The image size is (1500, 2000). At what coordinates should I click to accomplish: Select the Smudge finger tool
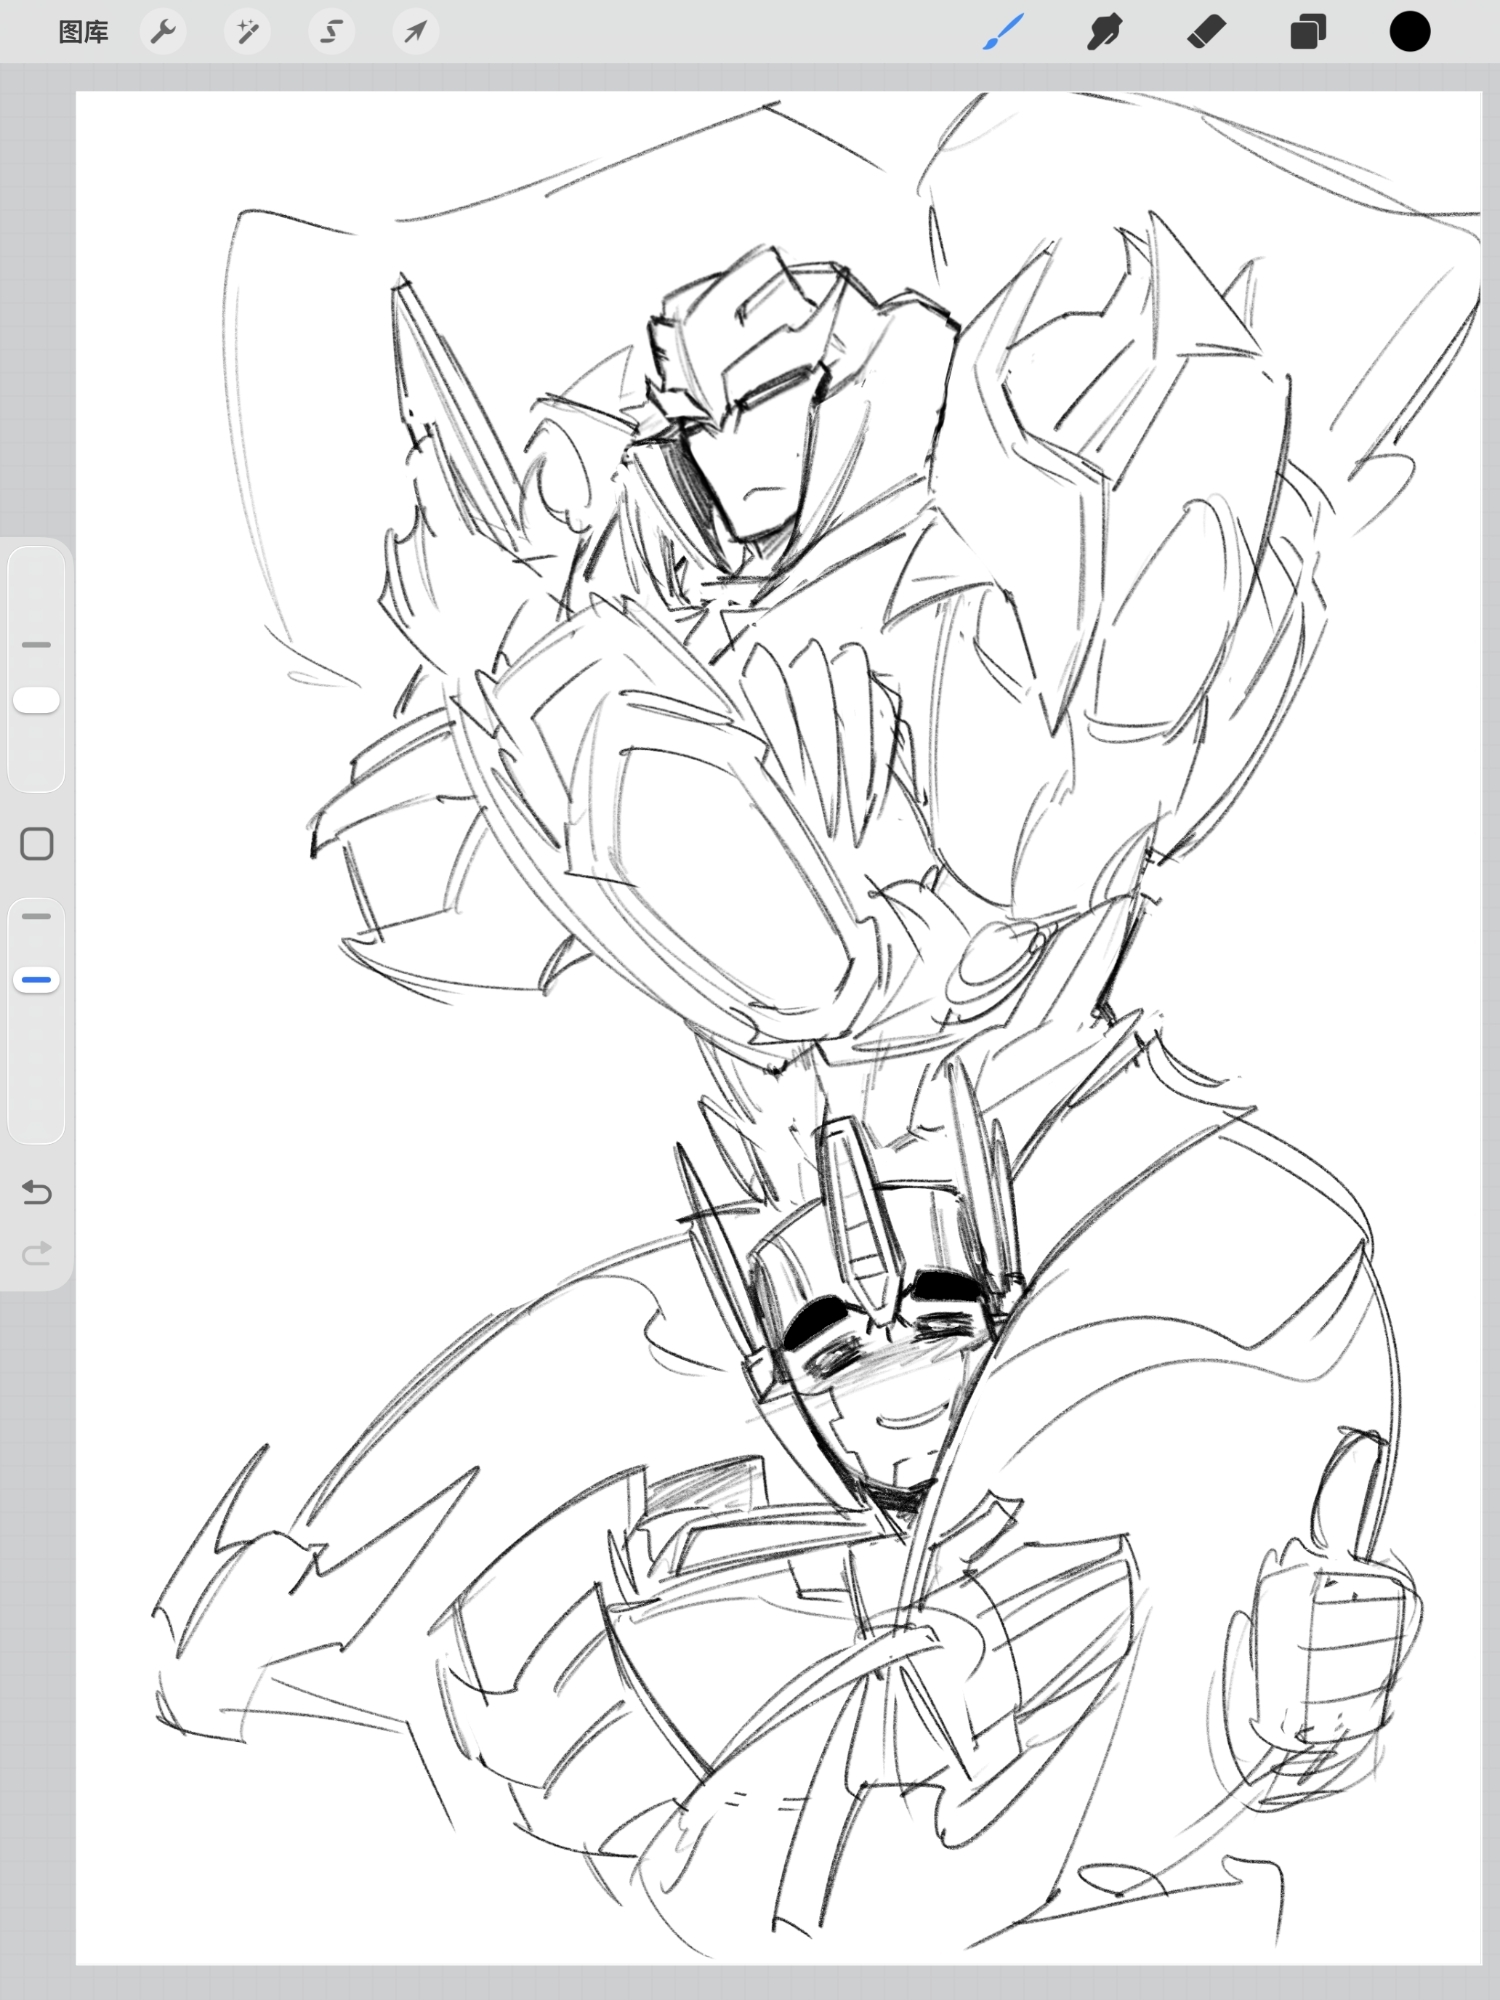(x=1104, y=32)
